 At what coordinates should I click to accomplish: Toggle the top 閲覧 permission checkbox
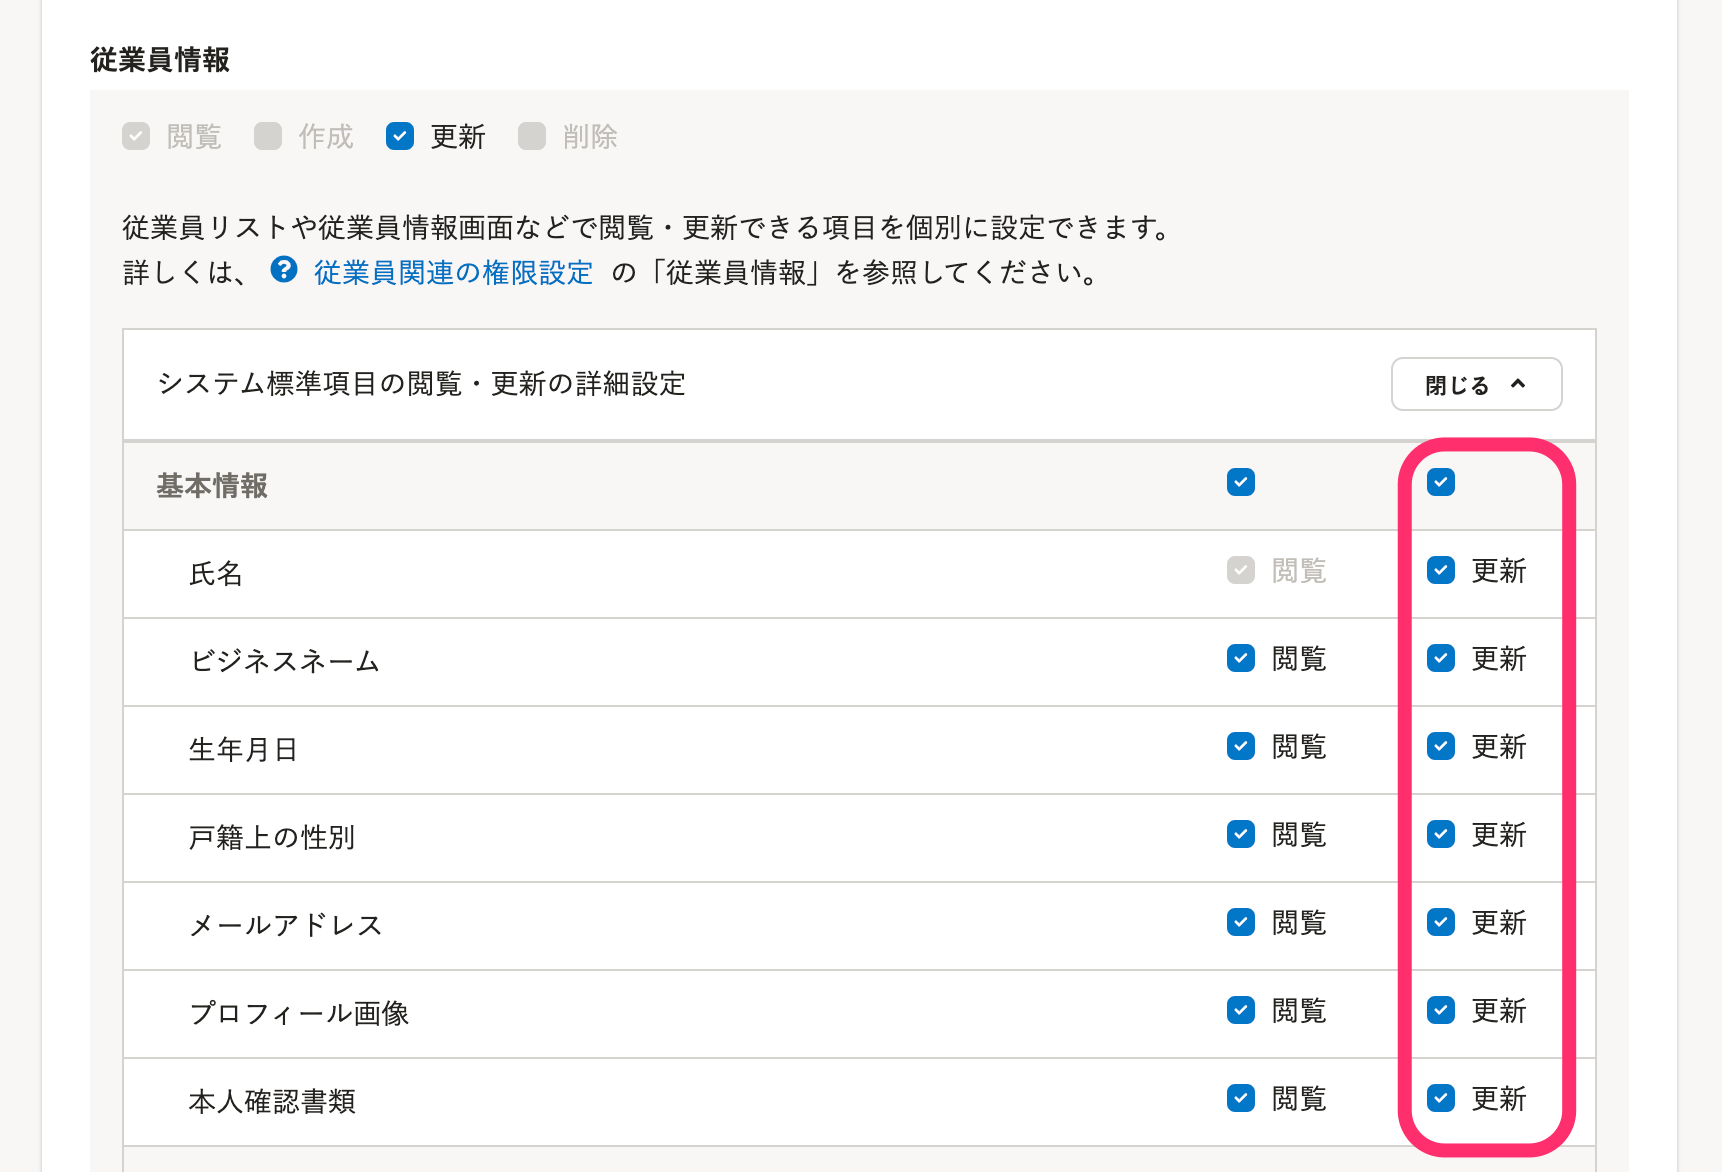click(x=136, y=136)
